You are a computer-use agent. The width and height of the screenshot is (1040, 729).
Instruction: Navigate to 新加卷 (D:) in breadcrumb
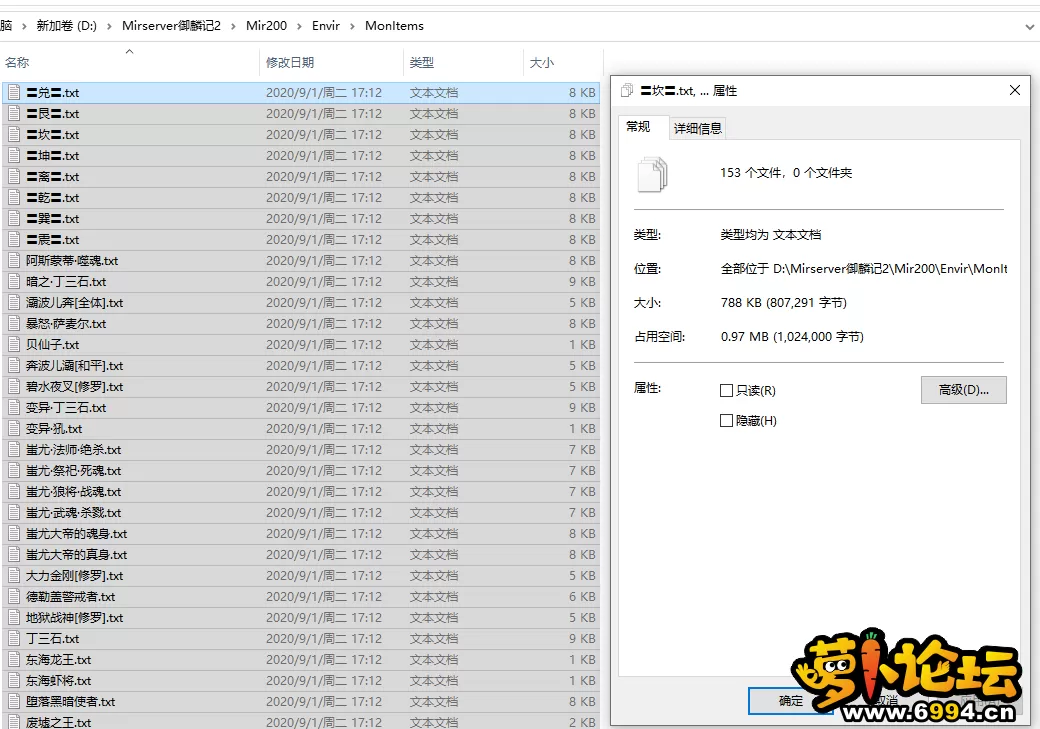(x=66, y=26)
